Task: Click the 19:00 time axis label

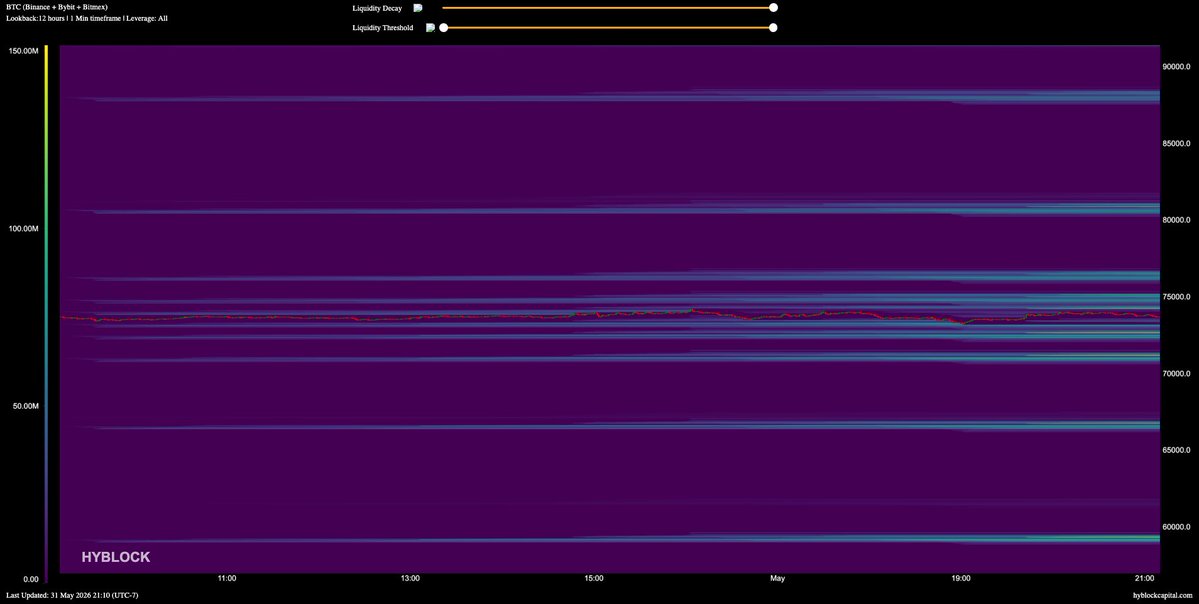Action: coord(961,579)
